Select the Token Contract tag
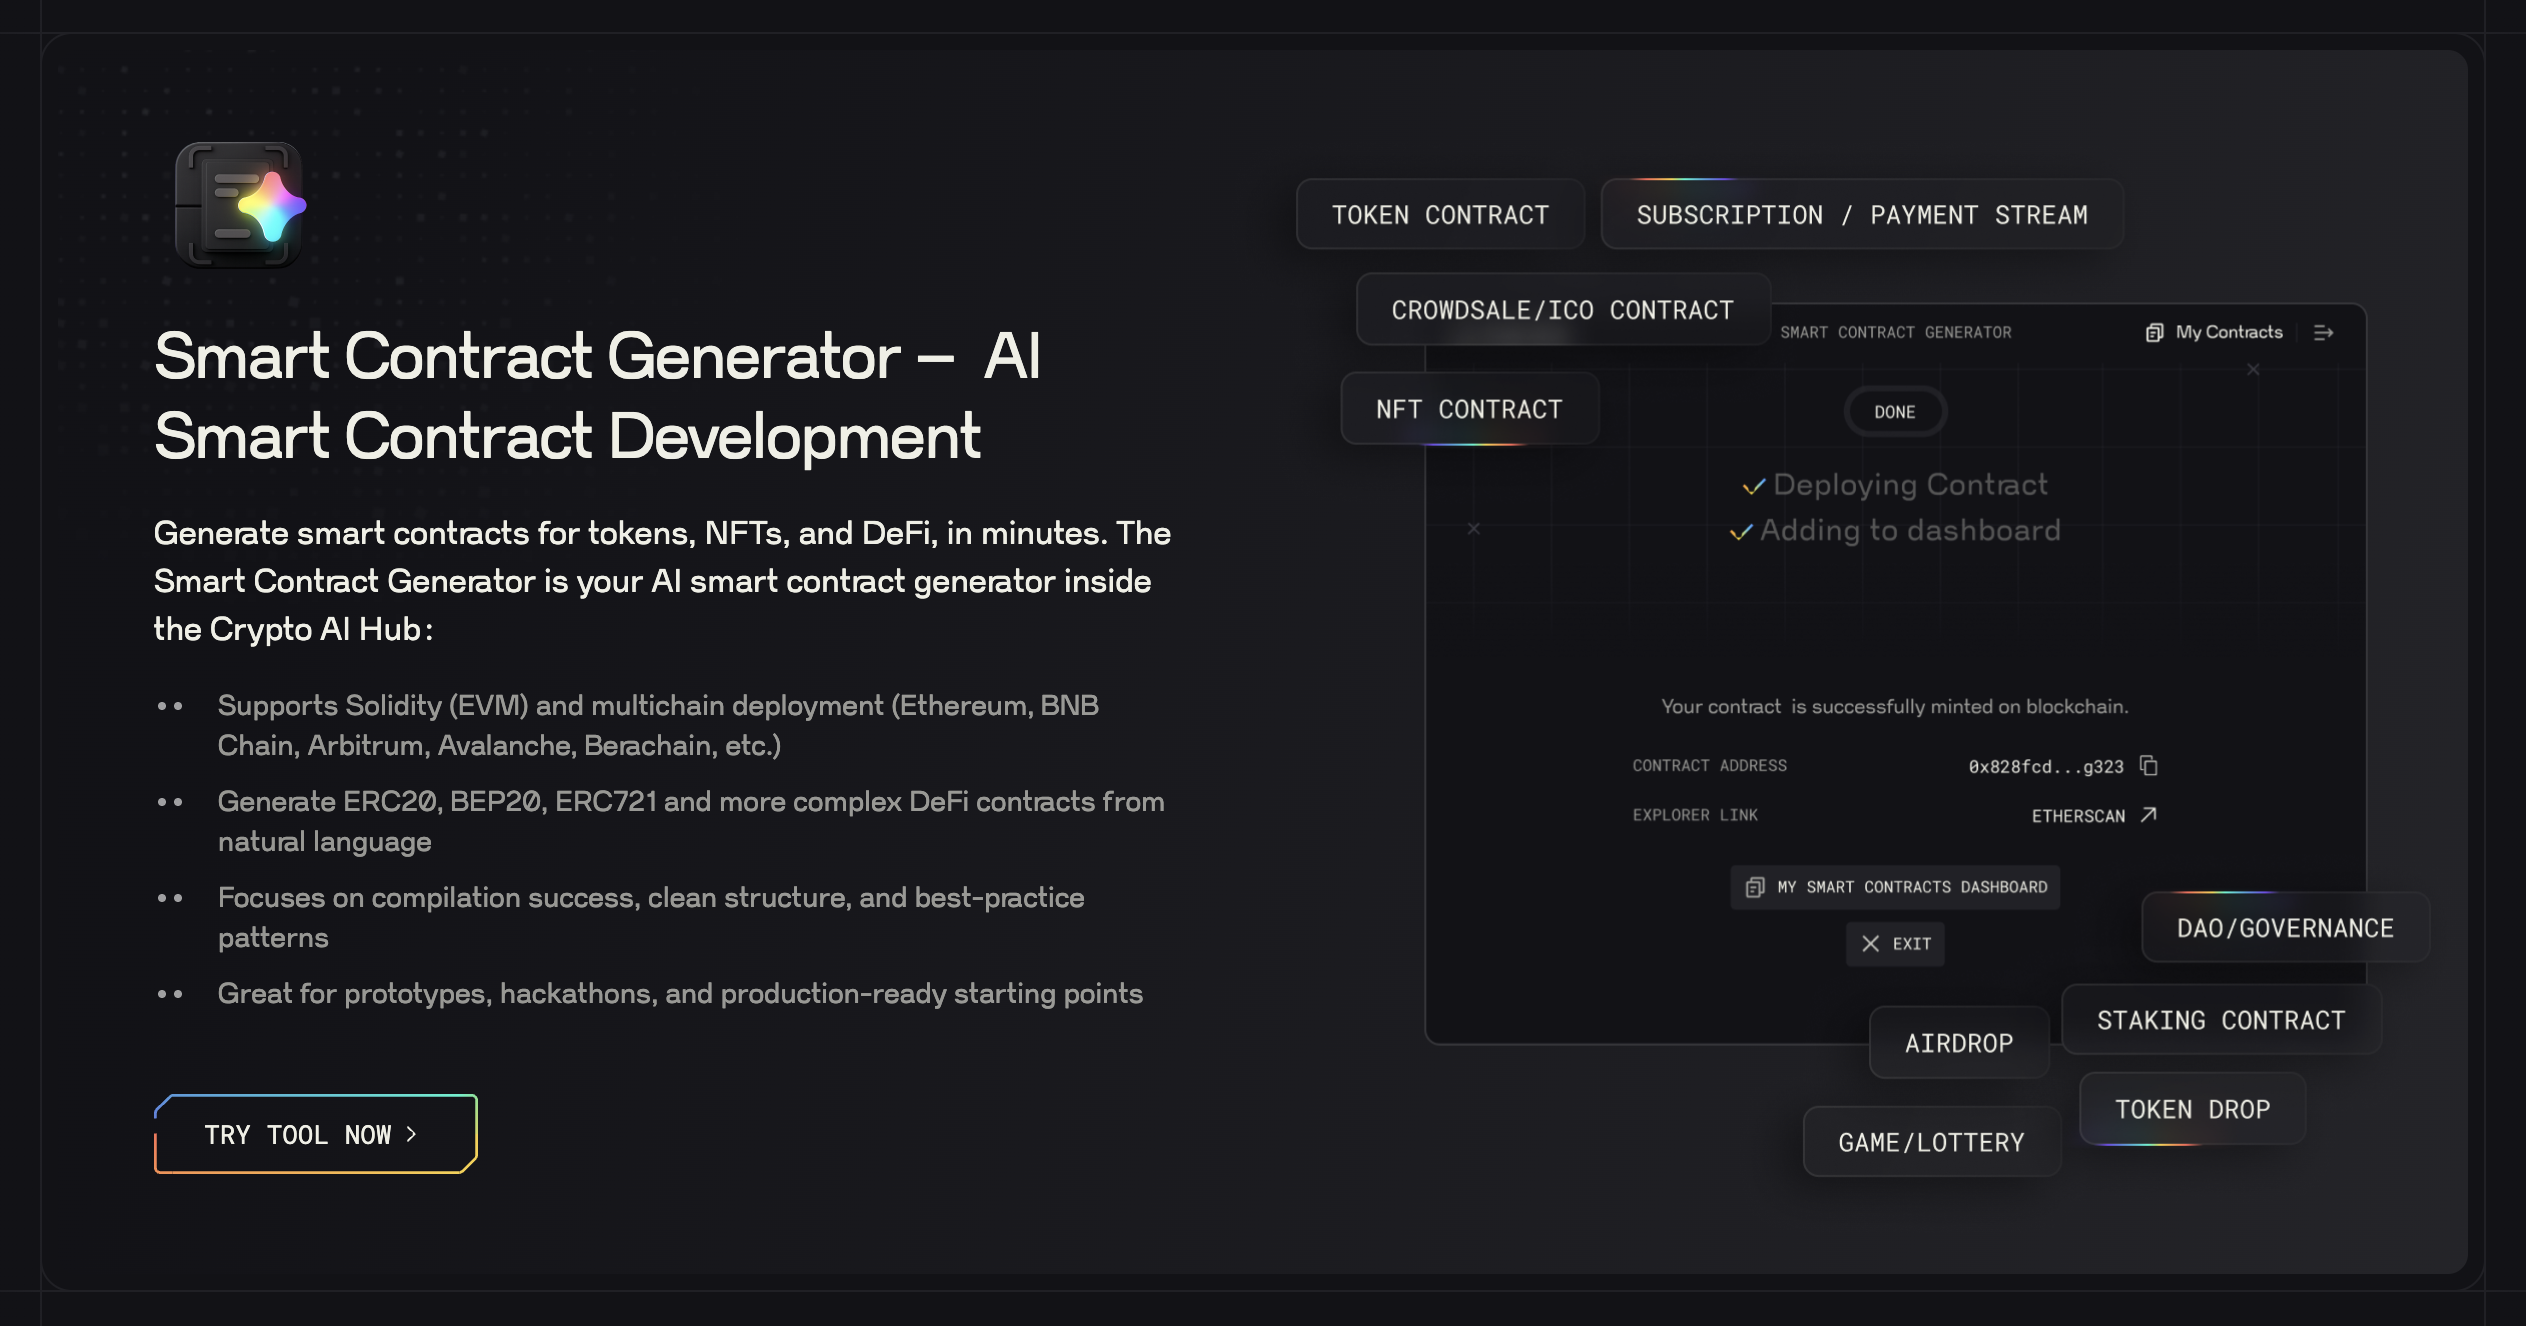Viewport: 2526px width, 1326px height. [1440, 215]
